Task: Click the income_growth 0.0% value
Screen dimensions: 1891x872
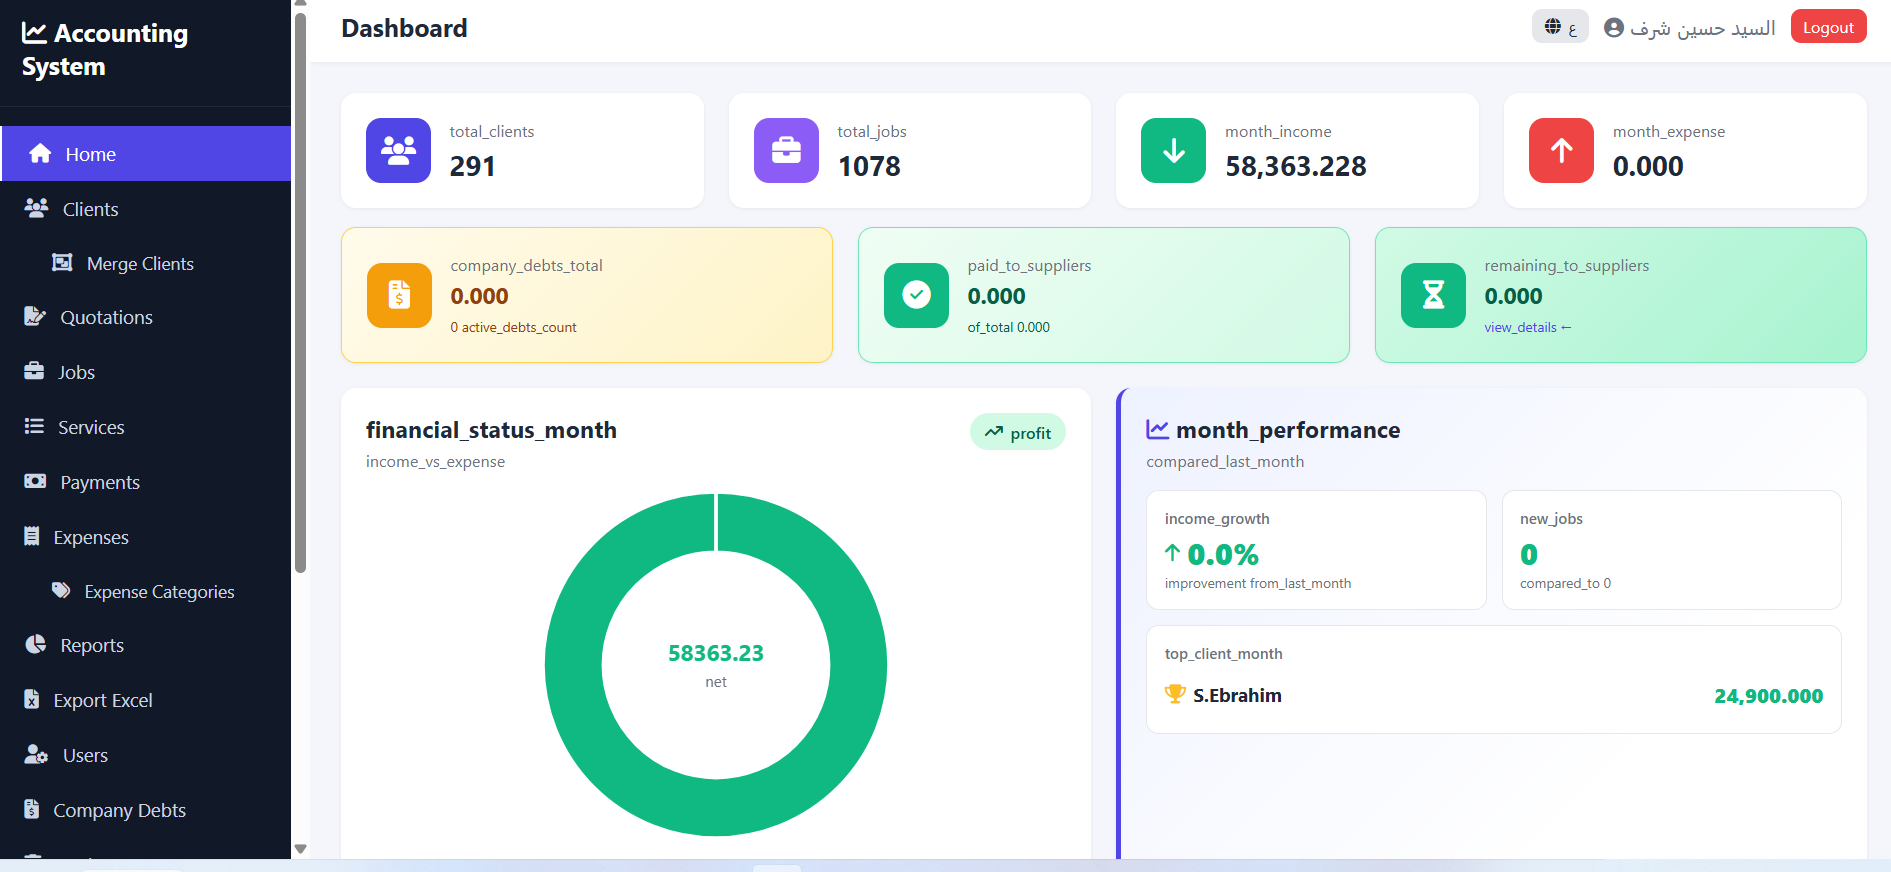Action: [x=1222, y=554]
